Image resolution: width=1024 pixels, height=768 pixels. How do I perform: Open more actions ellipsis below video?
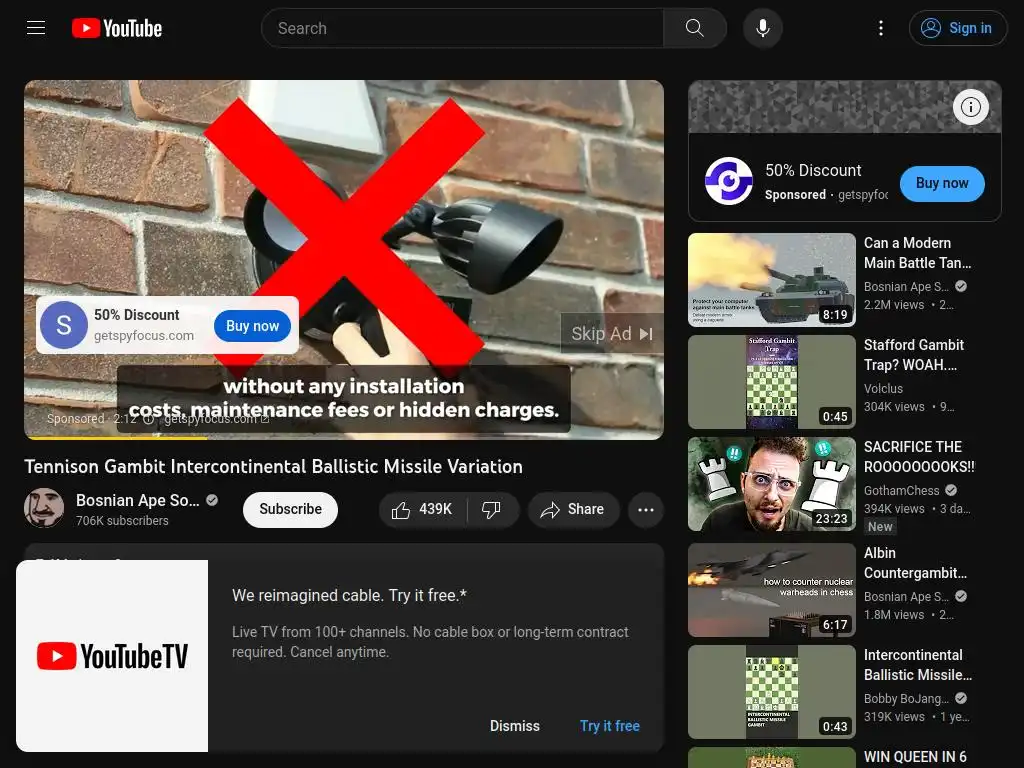(646, 509)
